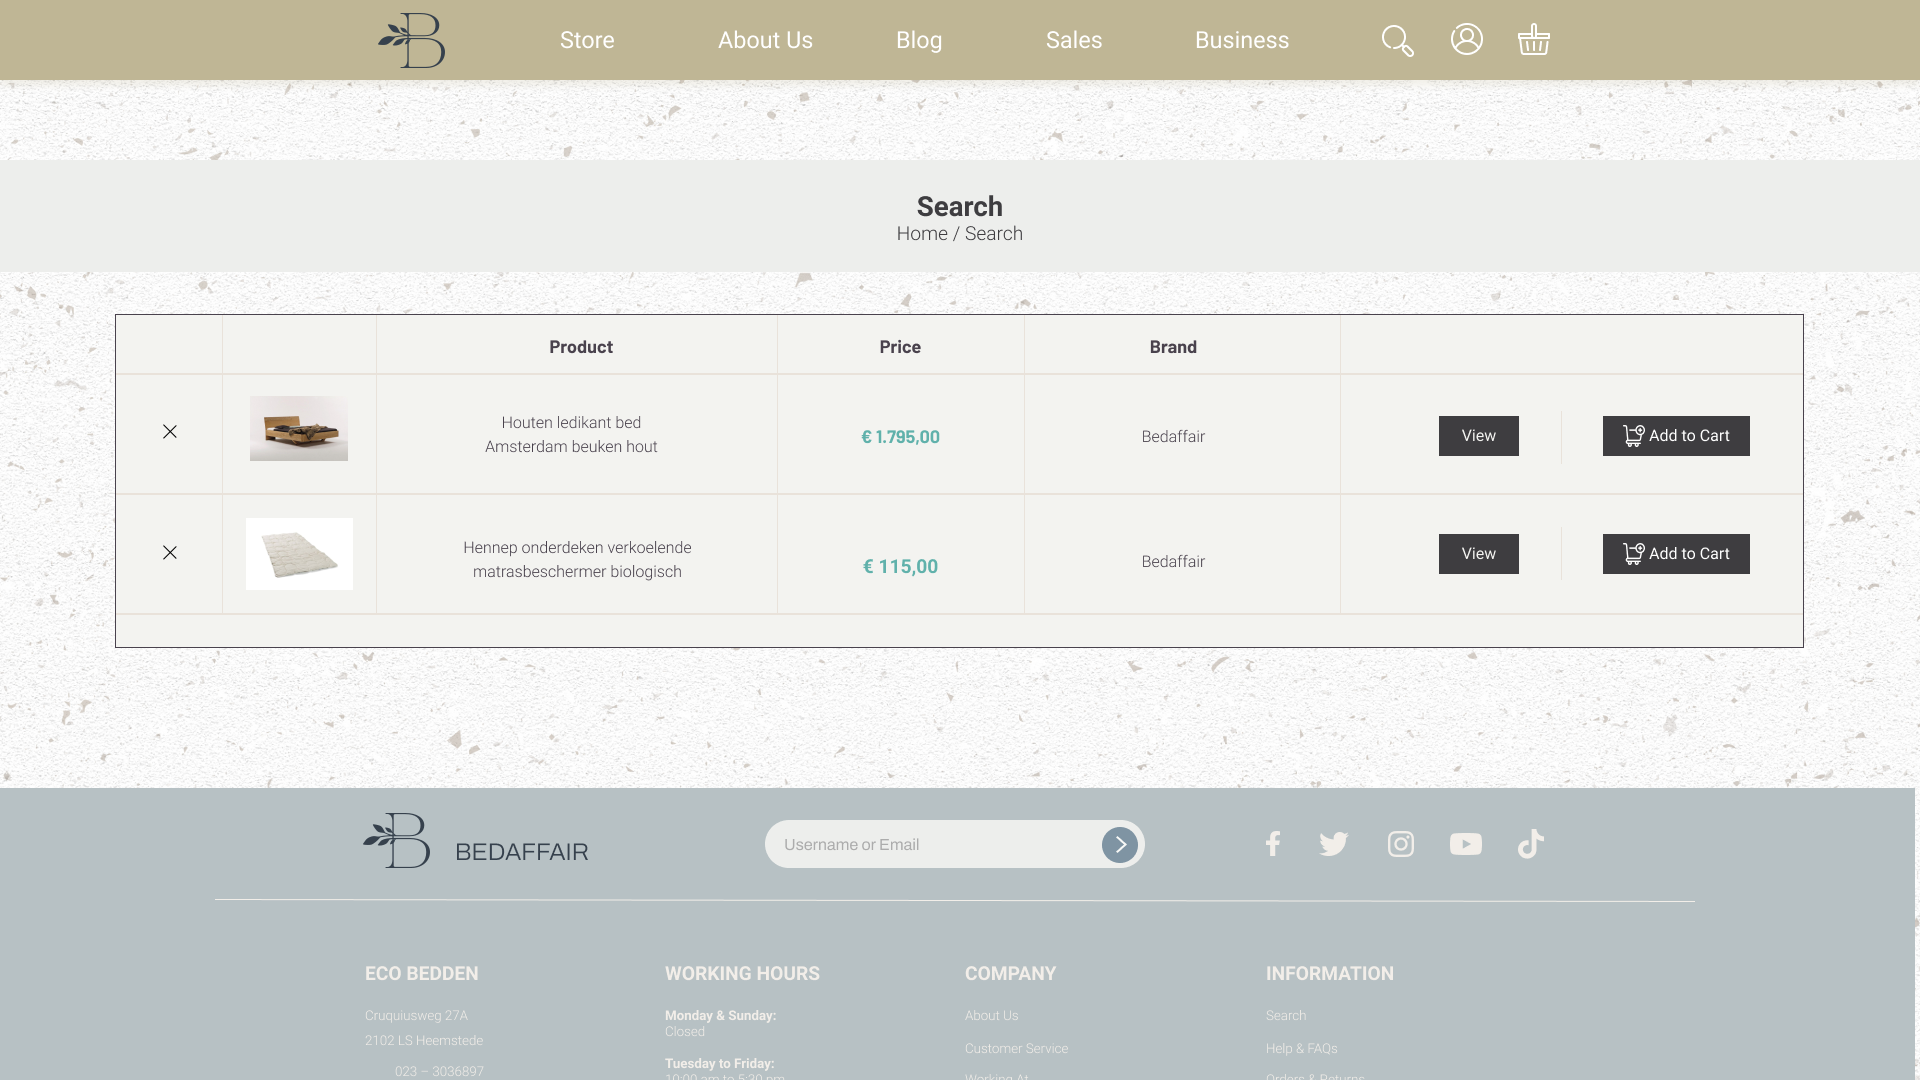The image size is (1920, 1080).
Task: Open the Facebook social icon
Action: [1272, 844]
